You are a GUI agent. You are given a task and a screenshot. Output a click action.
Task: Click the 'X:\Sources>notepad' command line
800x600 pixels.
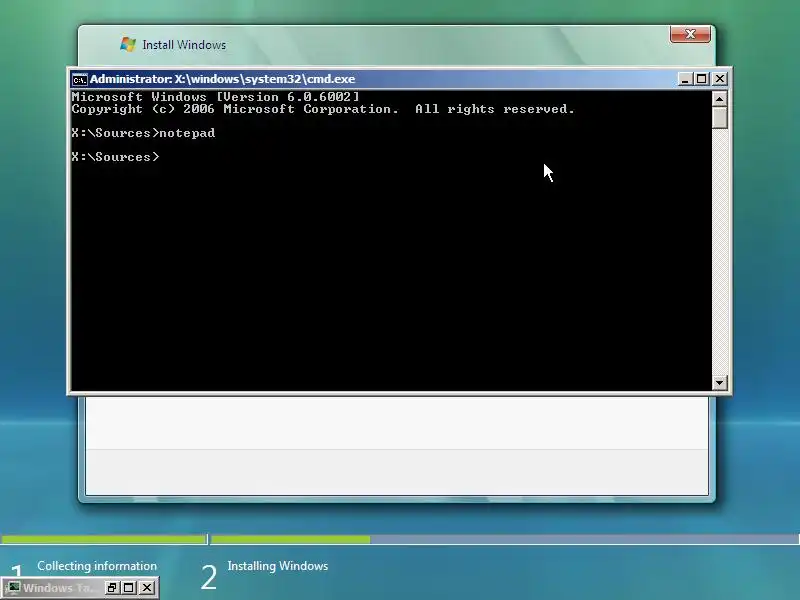point(143,133)
